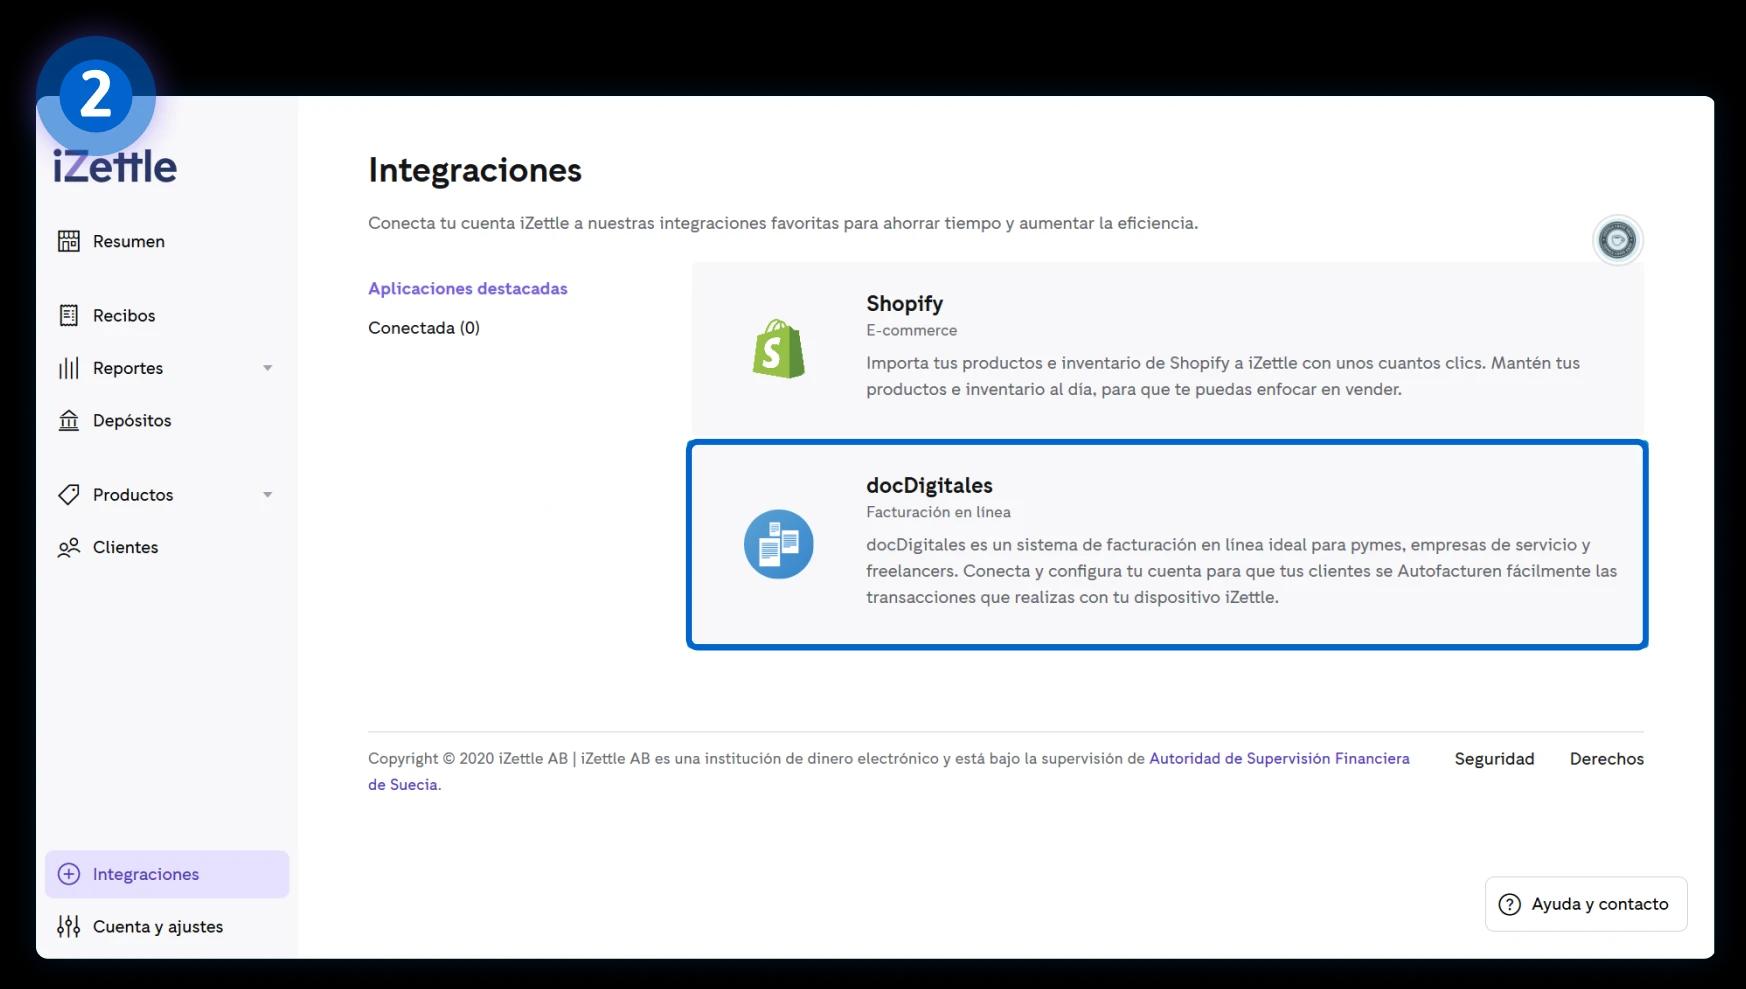Open the docDigitales integration title
Viewport: 1746px width, 989px height.
(x=929, y=485)
